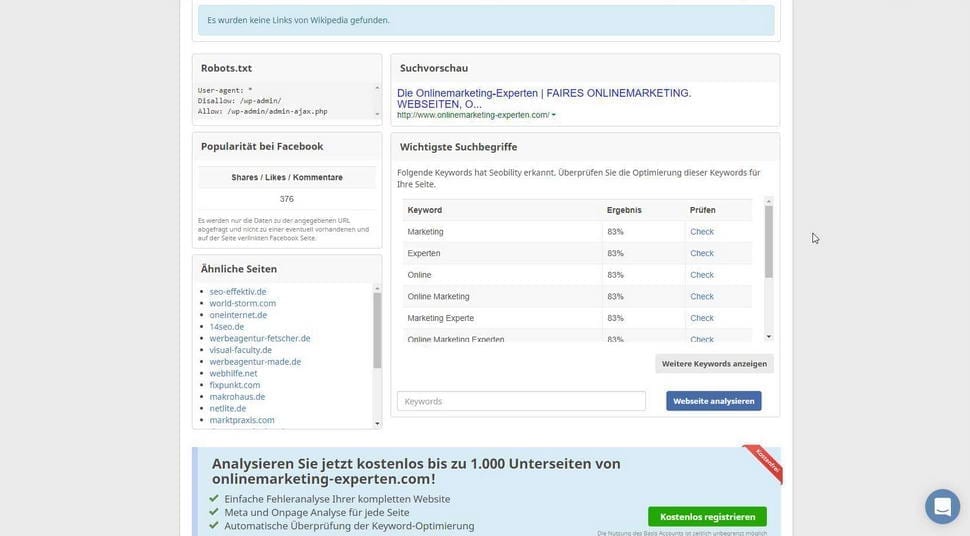Click the down arrow of keyword table scrollbar
Screen dimensions: 970x536
click(769, 336)
